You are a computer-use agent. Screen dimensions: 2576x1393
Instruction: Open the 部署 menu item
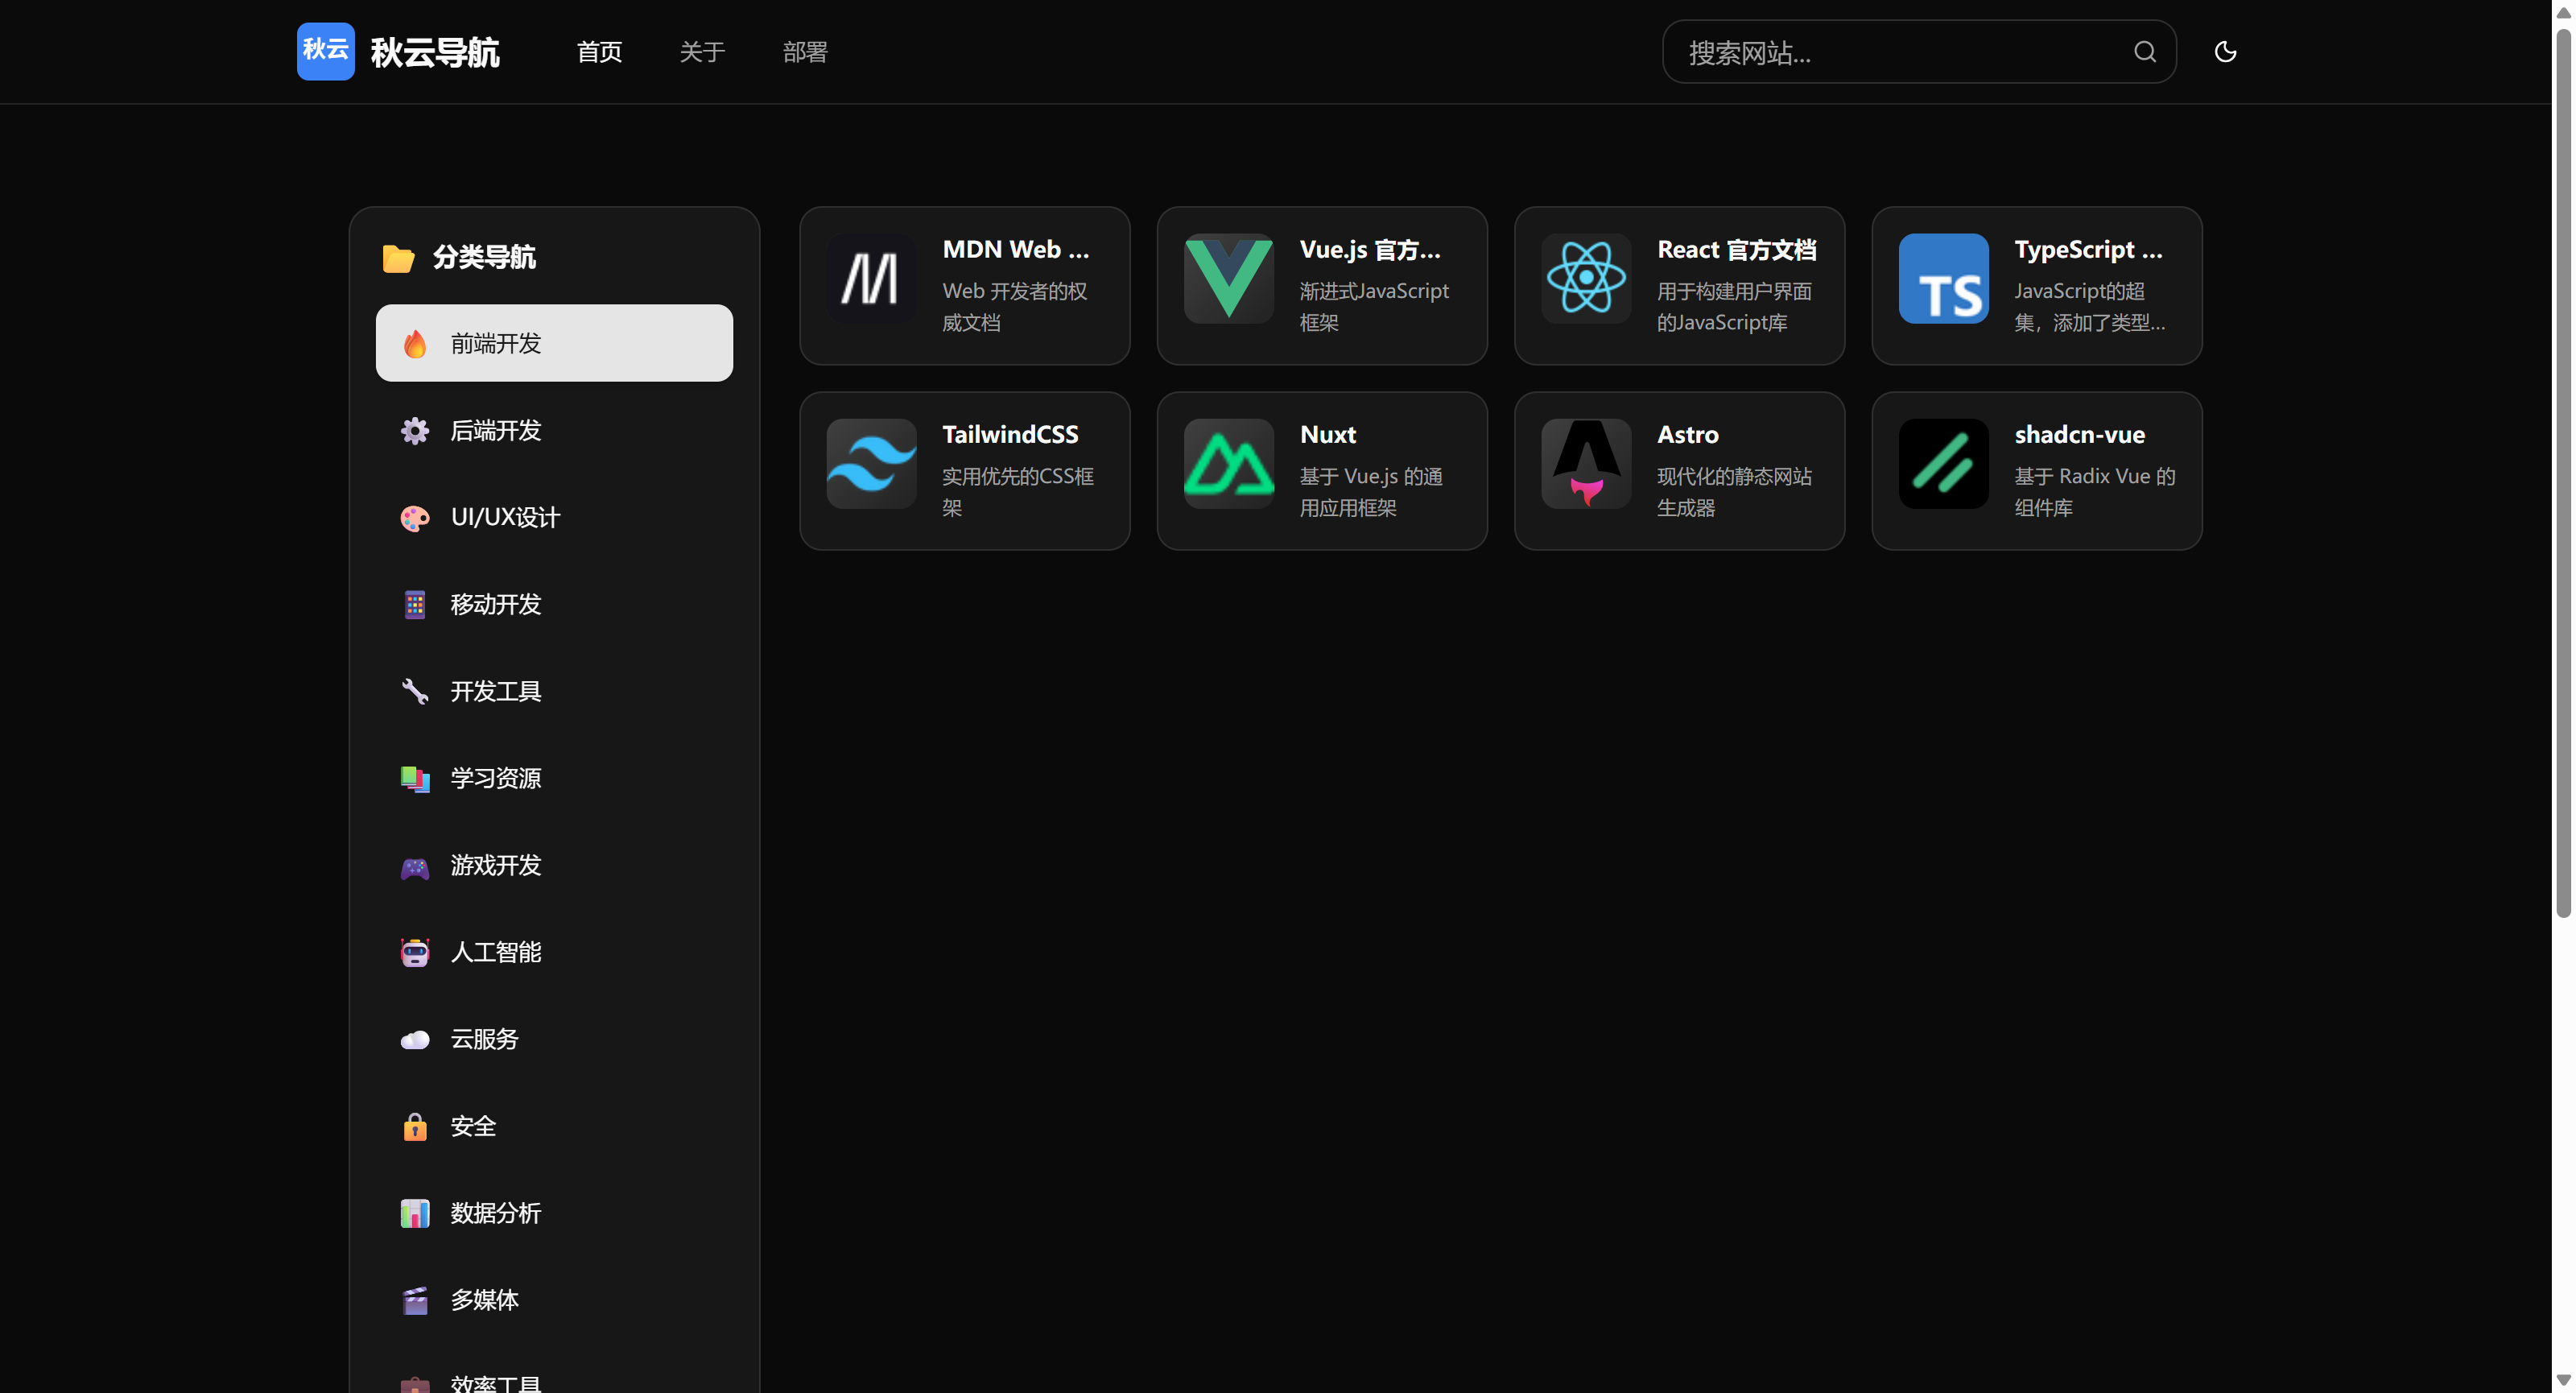[x=805, y=52]
